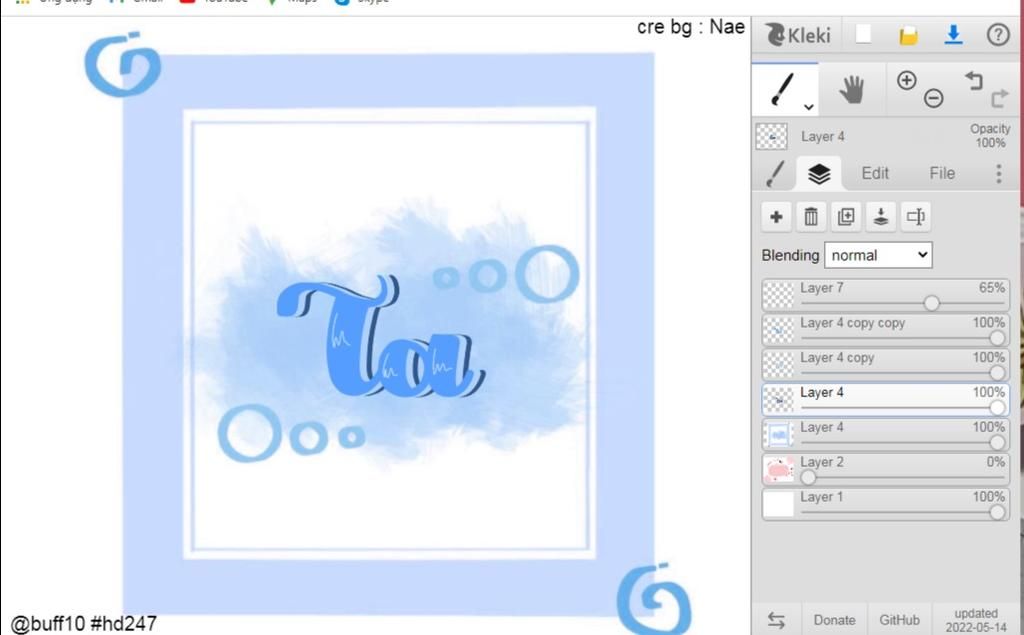Click the pink Layer 2 thumbnail

tap(778, 469)
